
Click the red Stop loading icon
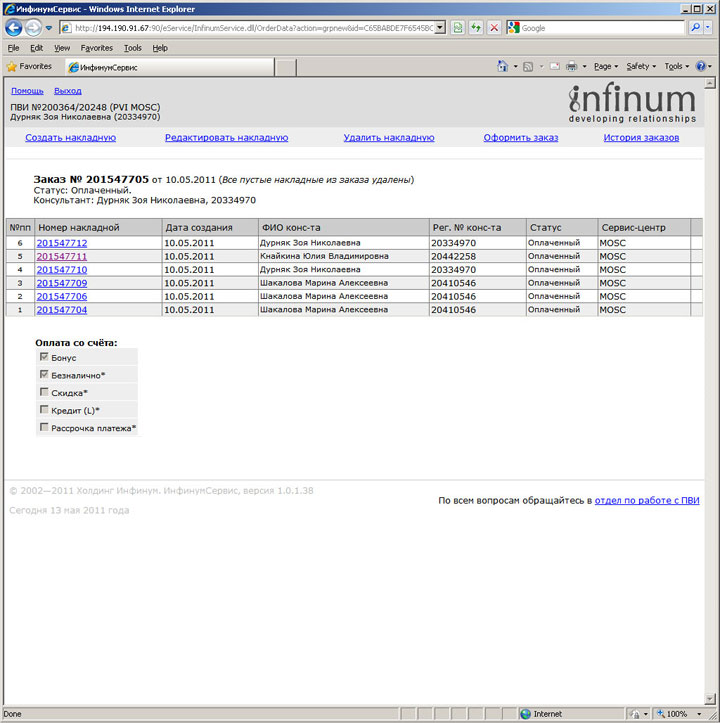point(494,28)
